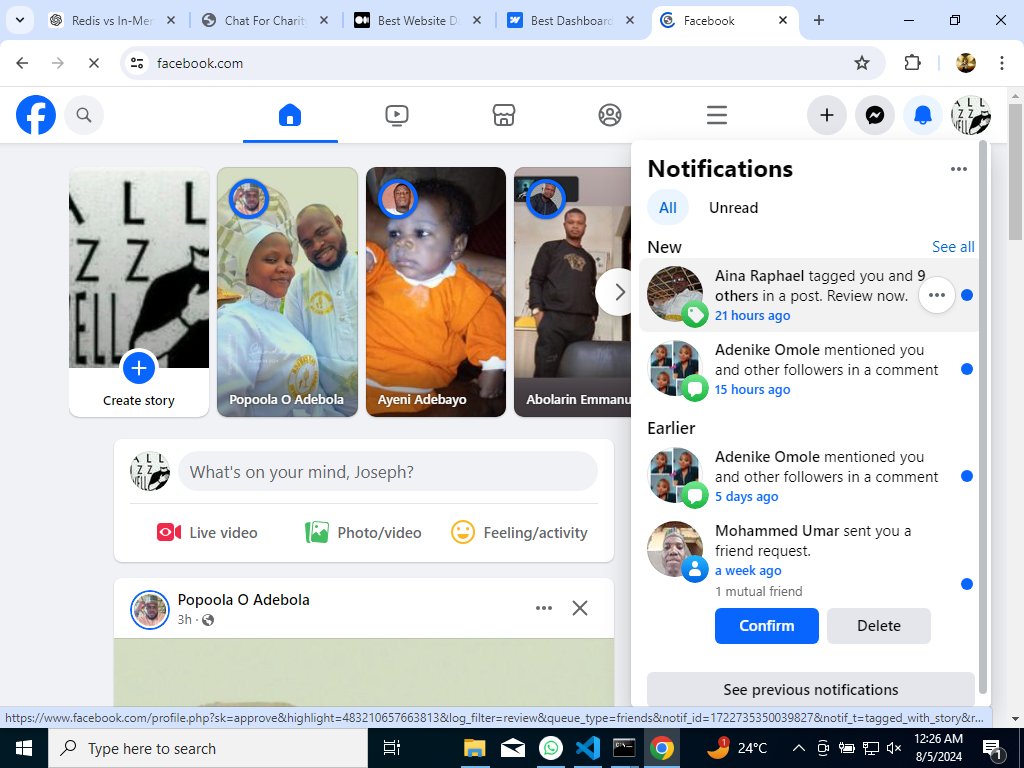This screenshot has height=768, width=1024.
Task: Click the plus Create icon in header
Action: [827, 116]
